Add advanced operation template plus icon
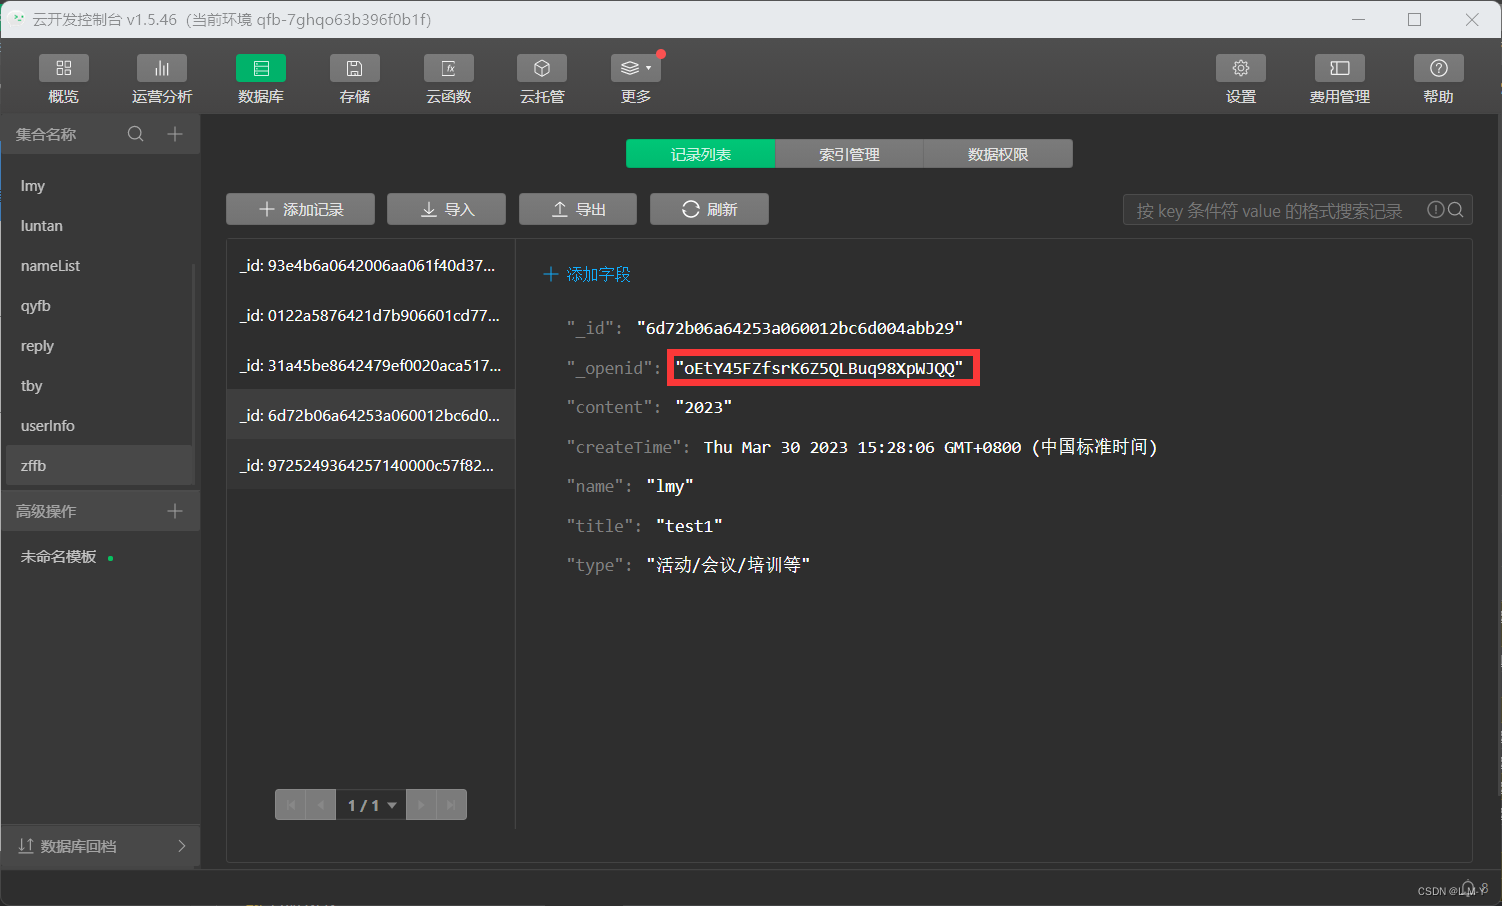The image size is (1502, 906). pyautogui.click(x=175, y=511)
